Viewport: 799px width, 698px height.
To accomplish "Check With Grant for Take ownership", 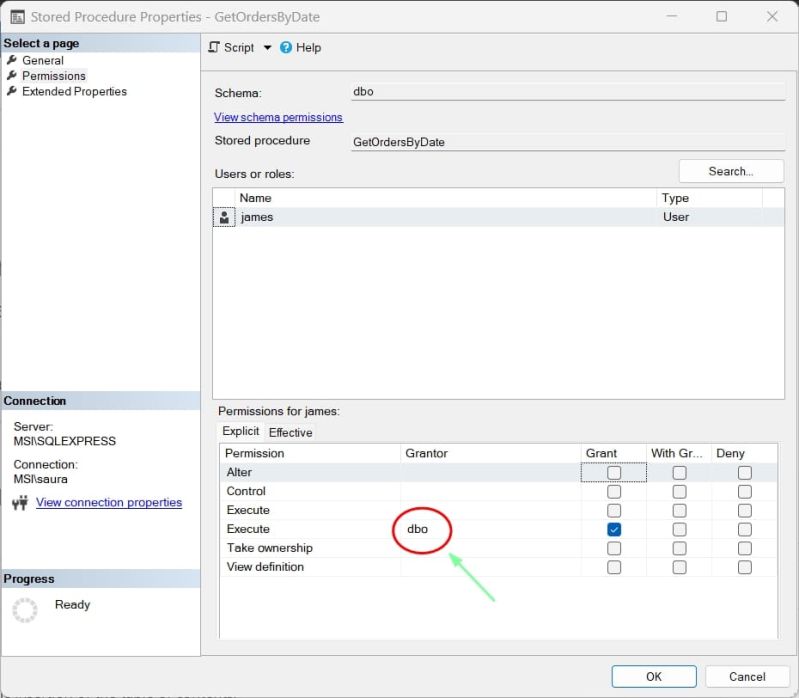I will tap(679, 548).
